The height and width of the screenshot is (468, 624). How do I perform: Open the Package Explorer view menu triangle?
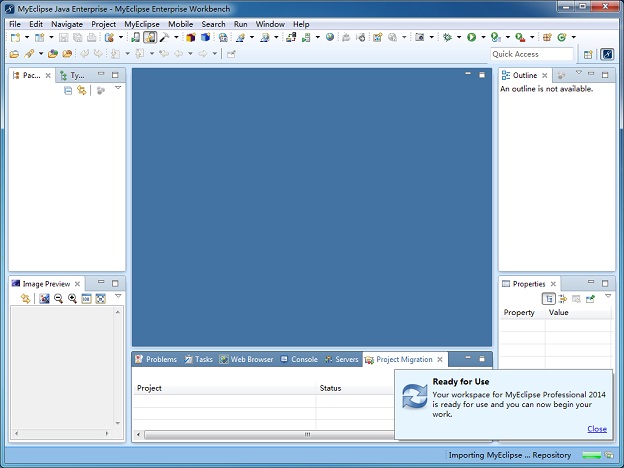[118, 89]
